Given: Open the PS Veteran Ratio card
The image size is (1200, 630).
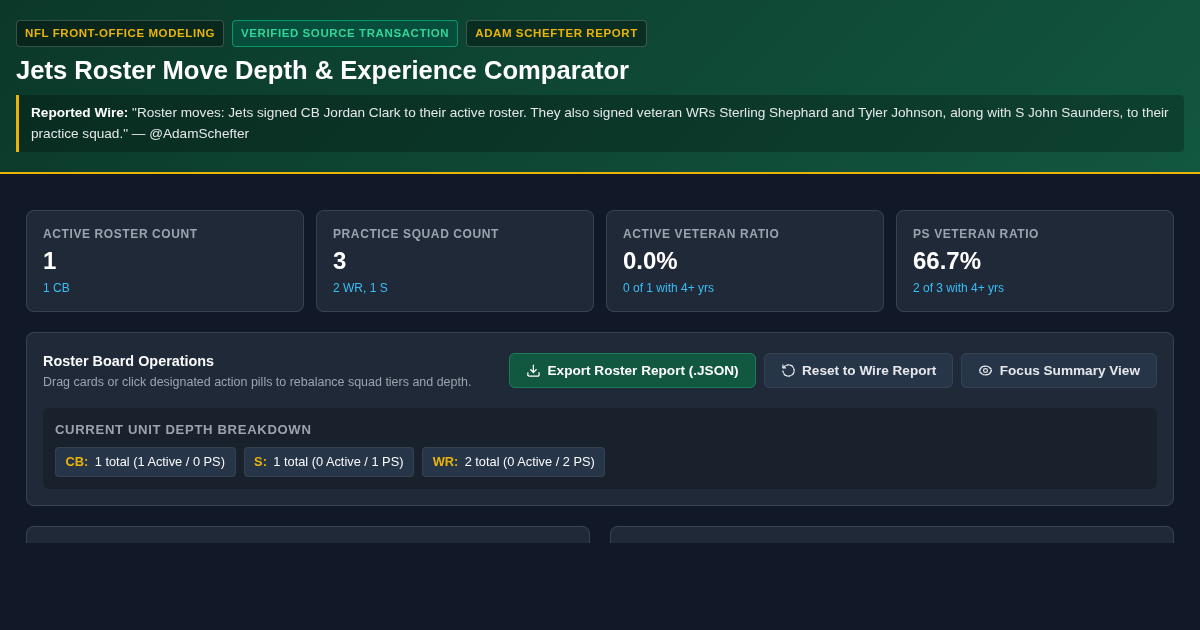Looking at the screenshot, I should [x=1035, y=261].
